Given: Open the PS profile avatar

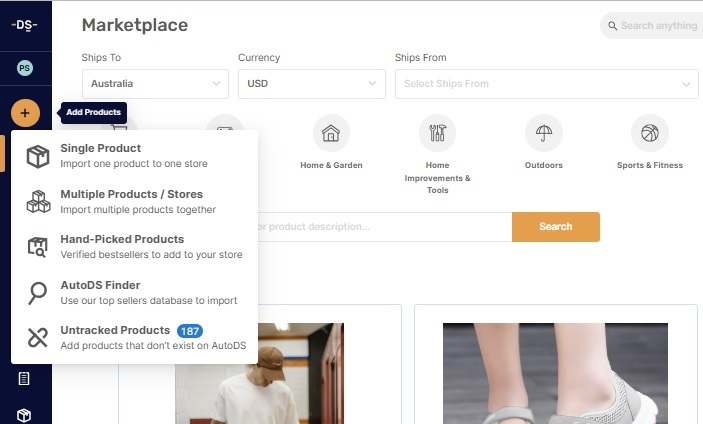Looking at the screenshot, I should pos(25,68).
